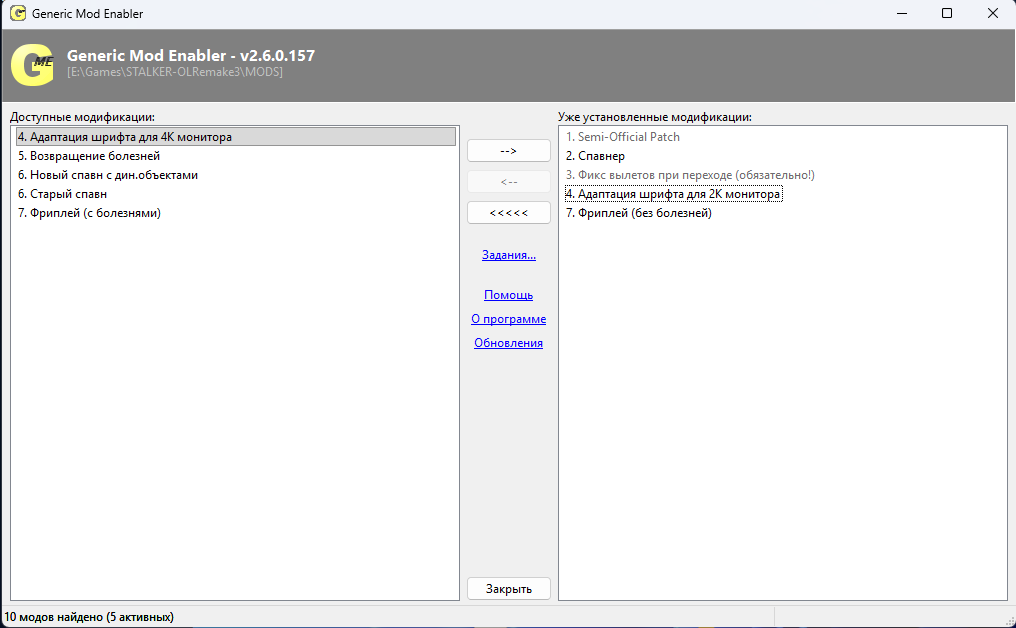
Task: Select installed 7. Фриплей (без болезней)
Action: tap(638, 213)
